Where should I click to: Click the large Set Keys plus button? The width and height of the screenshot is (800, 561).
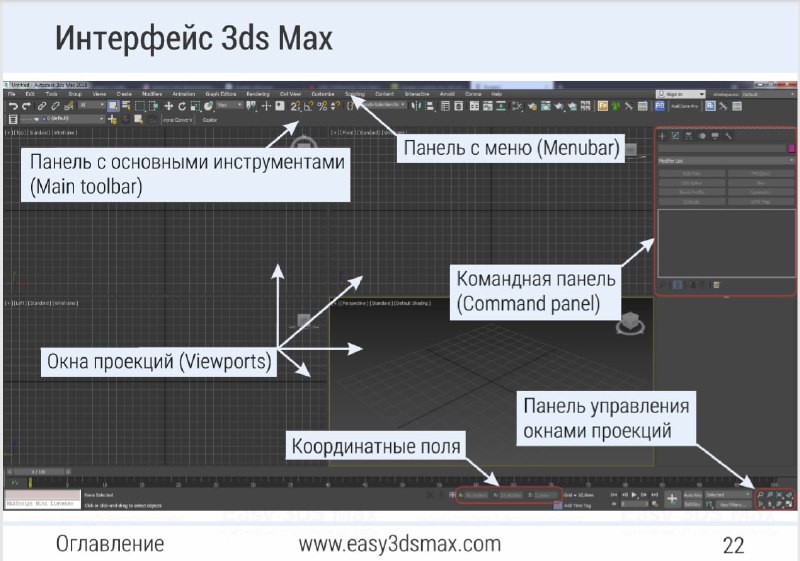[672, 499]
